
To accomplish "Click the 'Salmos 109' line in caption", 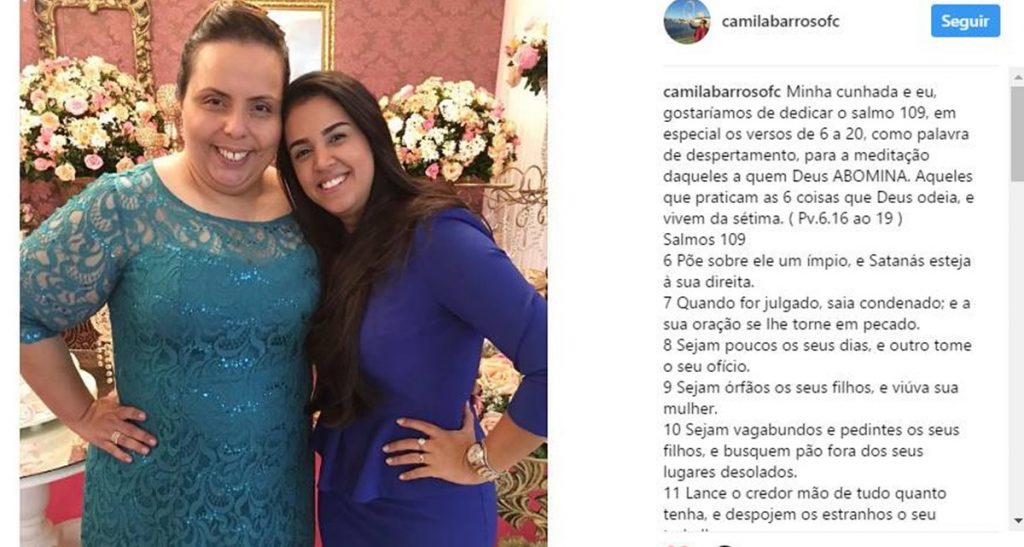I will [704, 240].
